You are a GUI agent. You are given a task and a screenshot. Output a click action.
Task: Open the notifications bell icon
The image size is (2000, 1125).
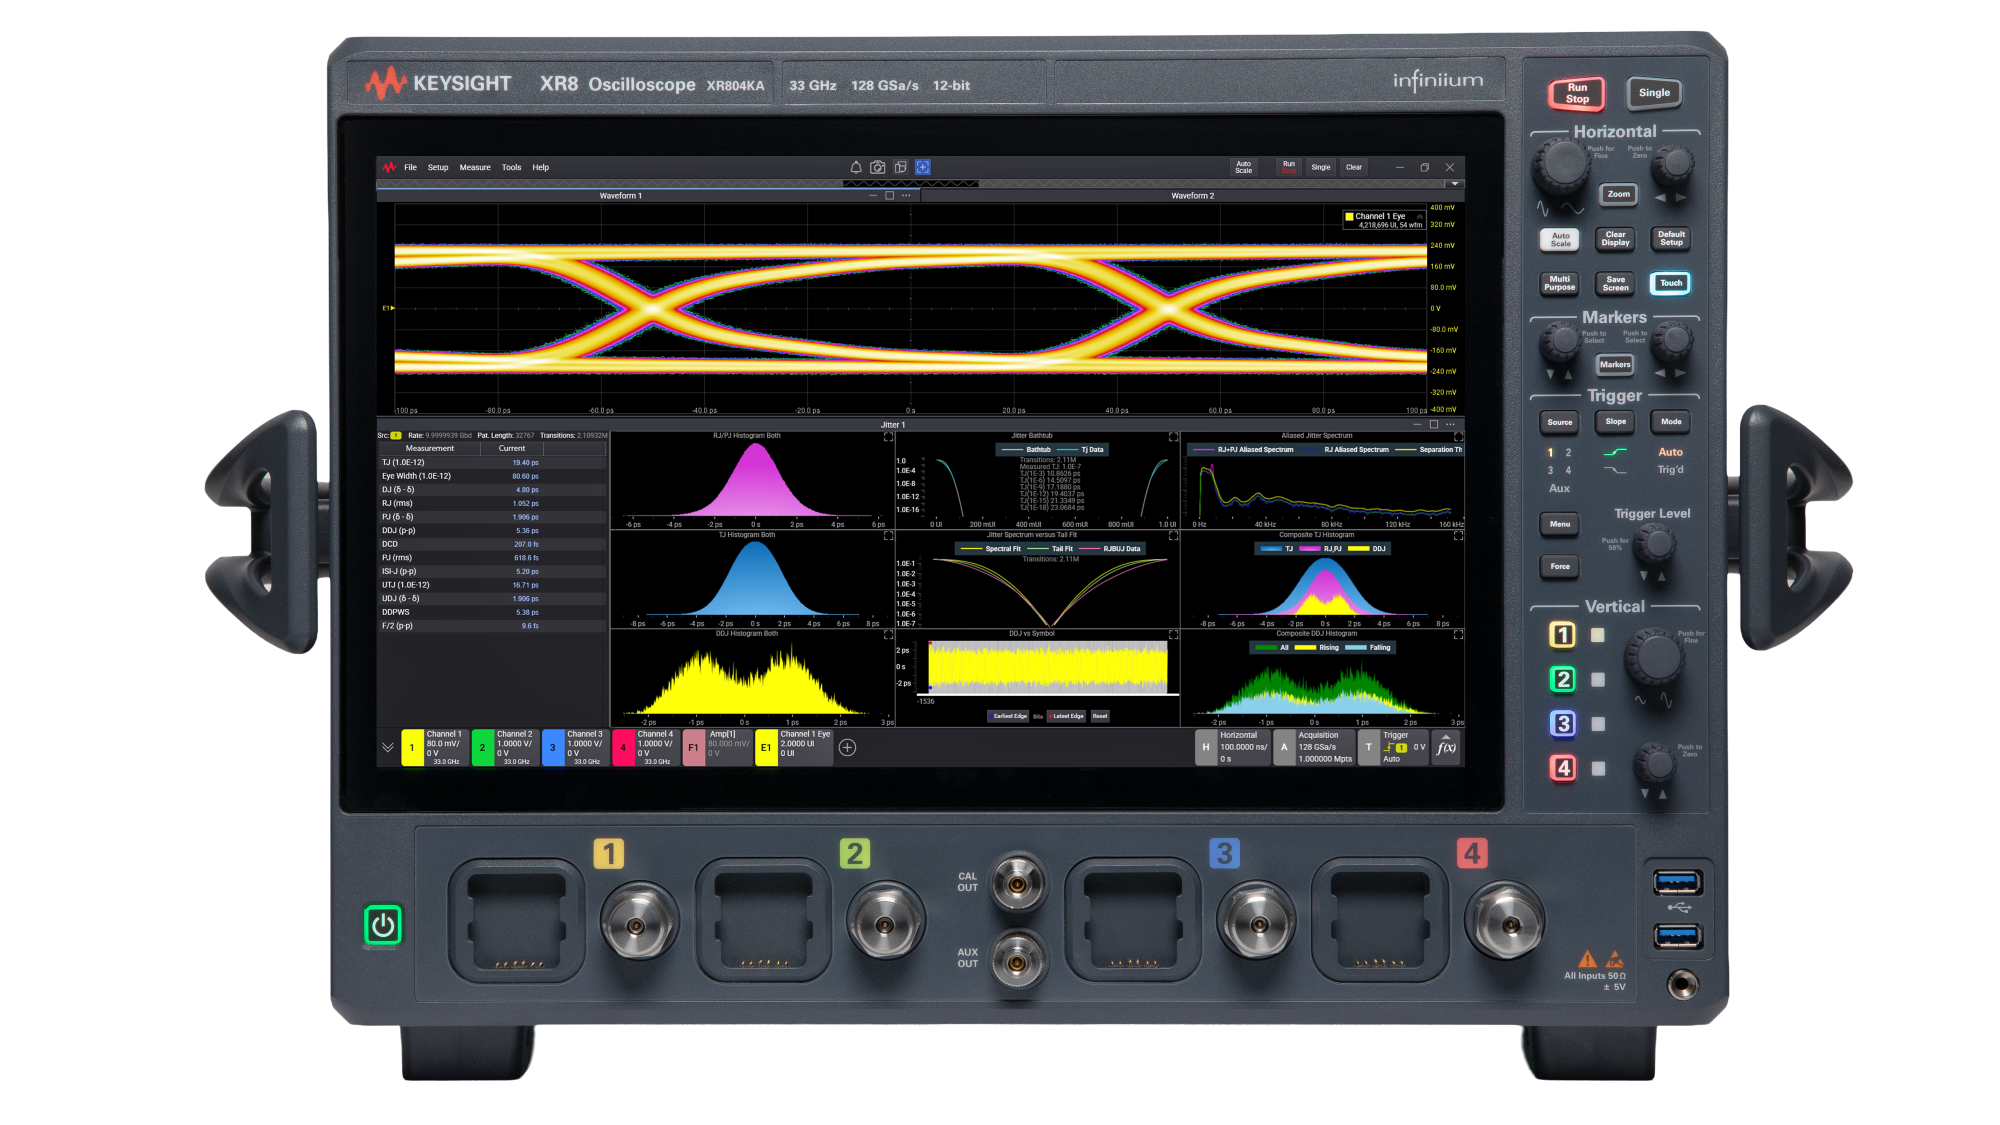pyautogui.click(x=856, y=167)
